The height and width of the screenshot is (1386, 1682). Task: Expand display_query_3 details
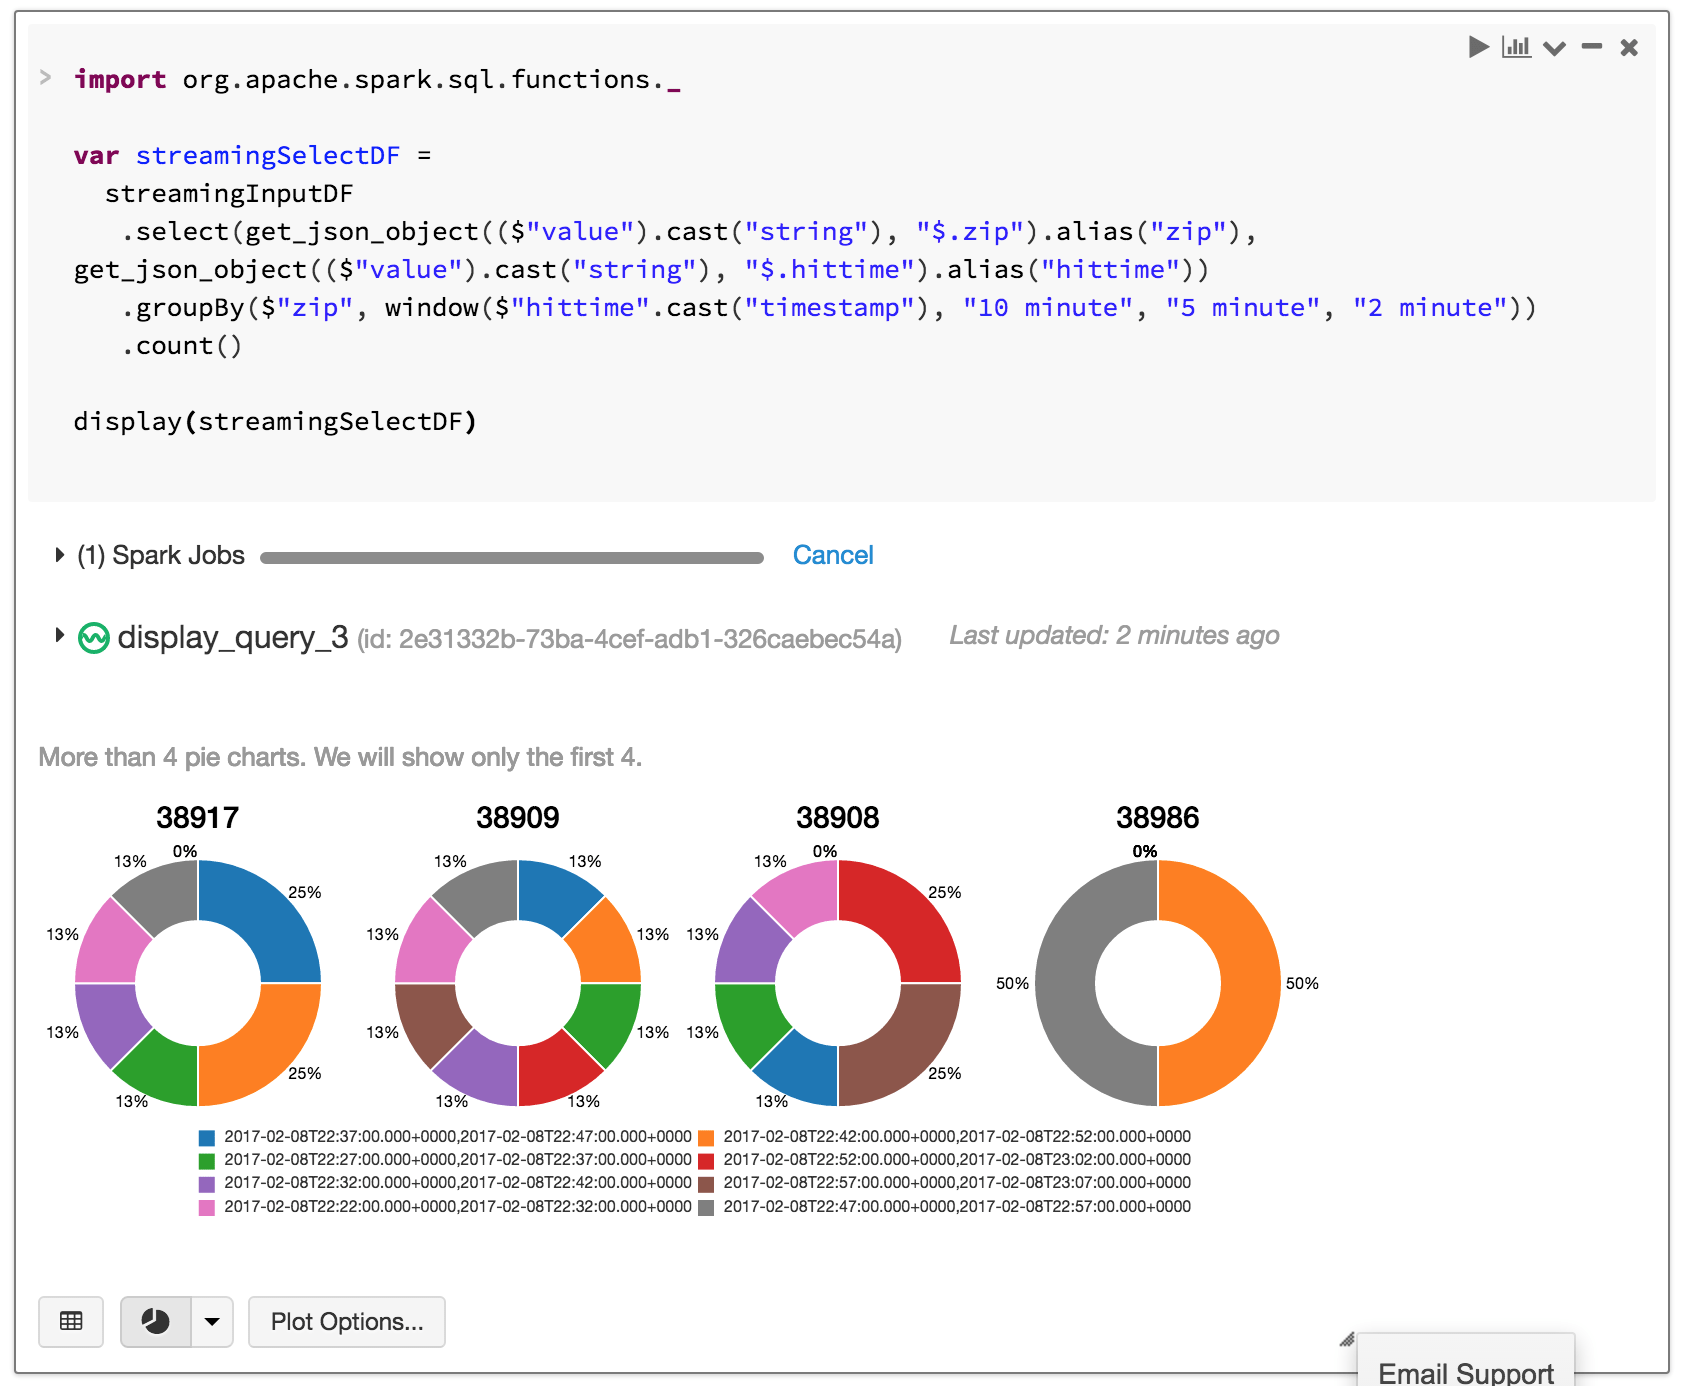[60, 636]
